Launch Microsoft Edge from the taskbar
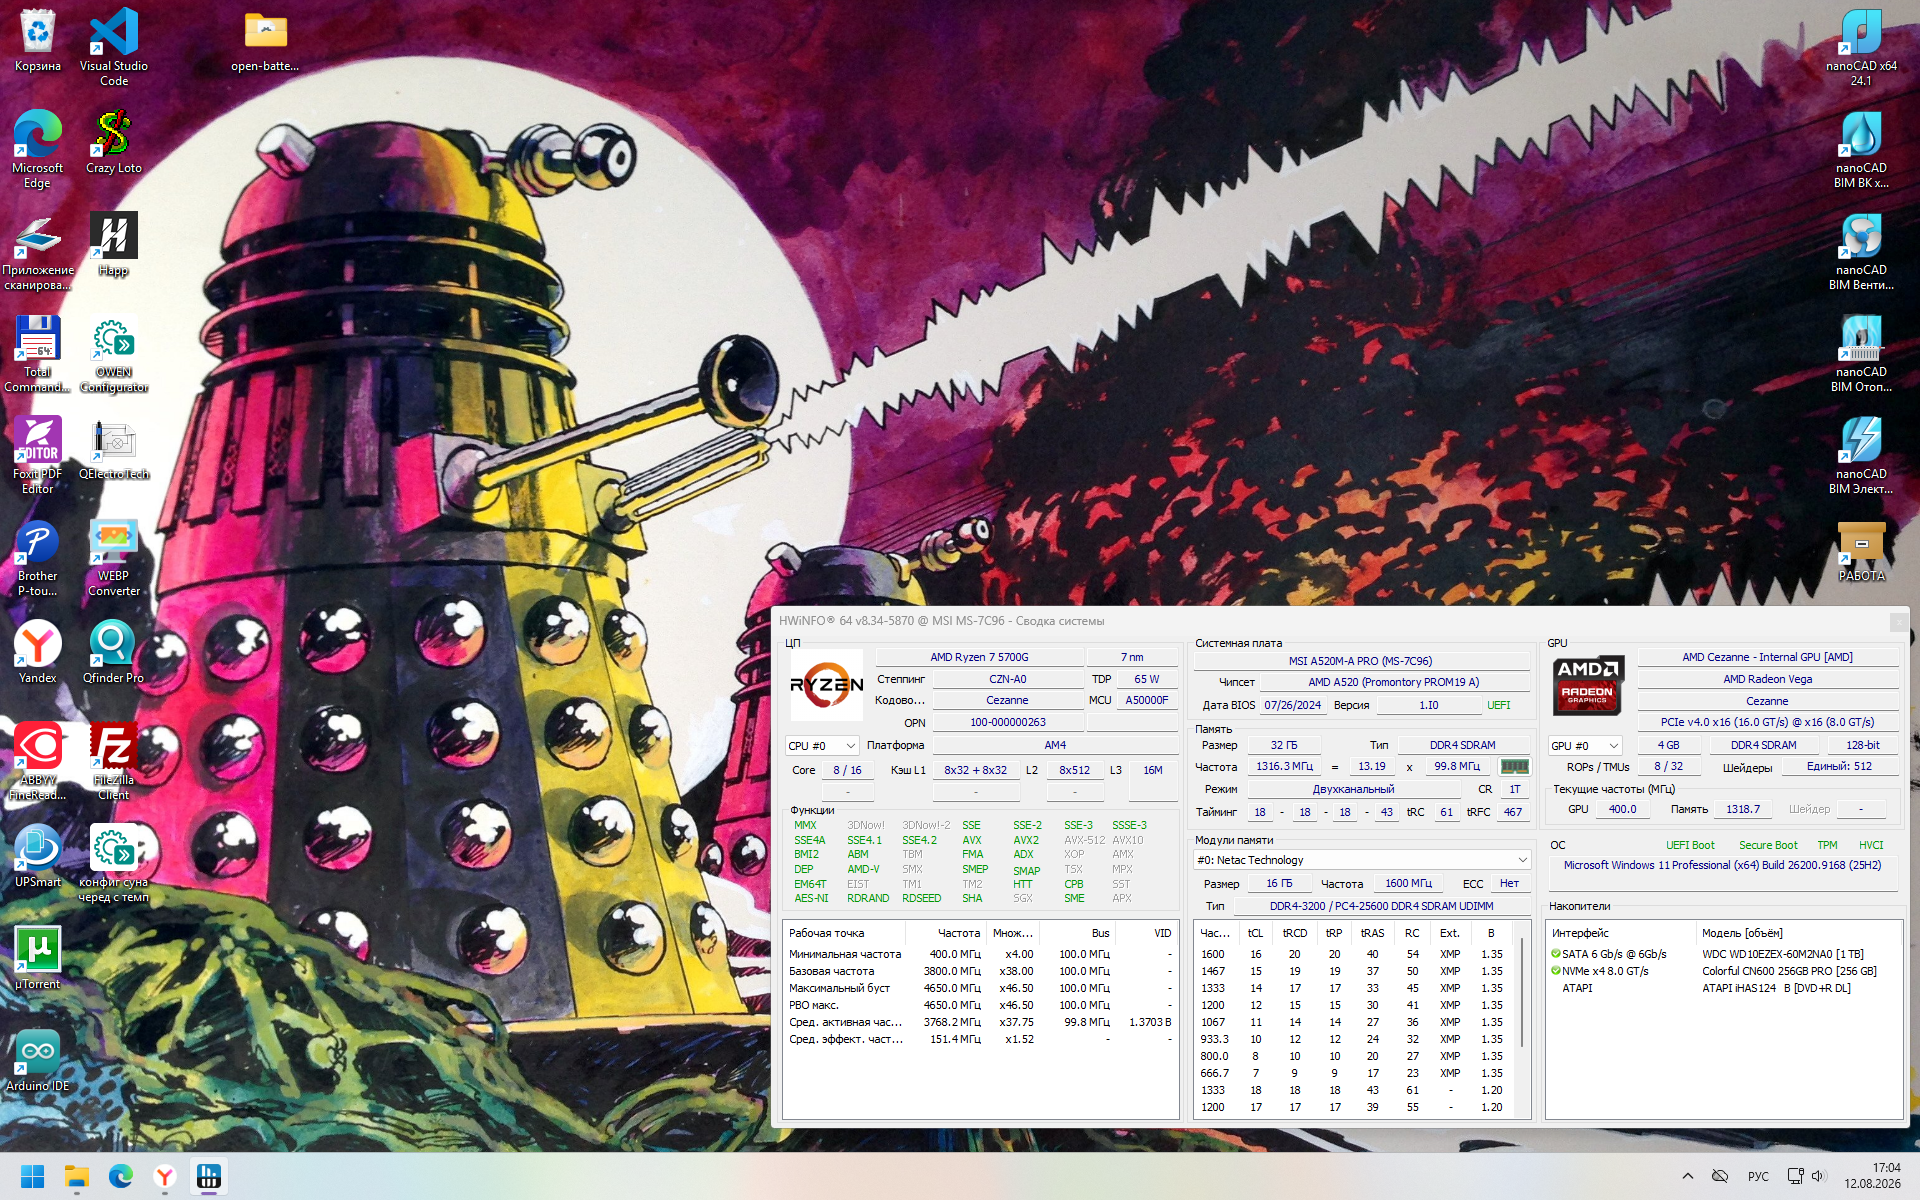The image size is (1920, 1200). 121,1176
